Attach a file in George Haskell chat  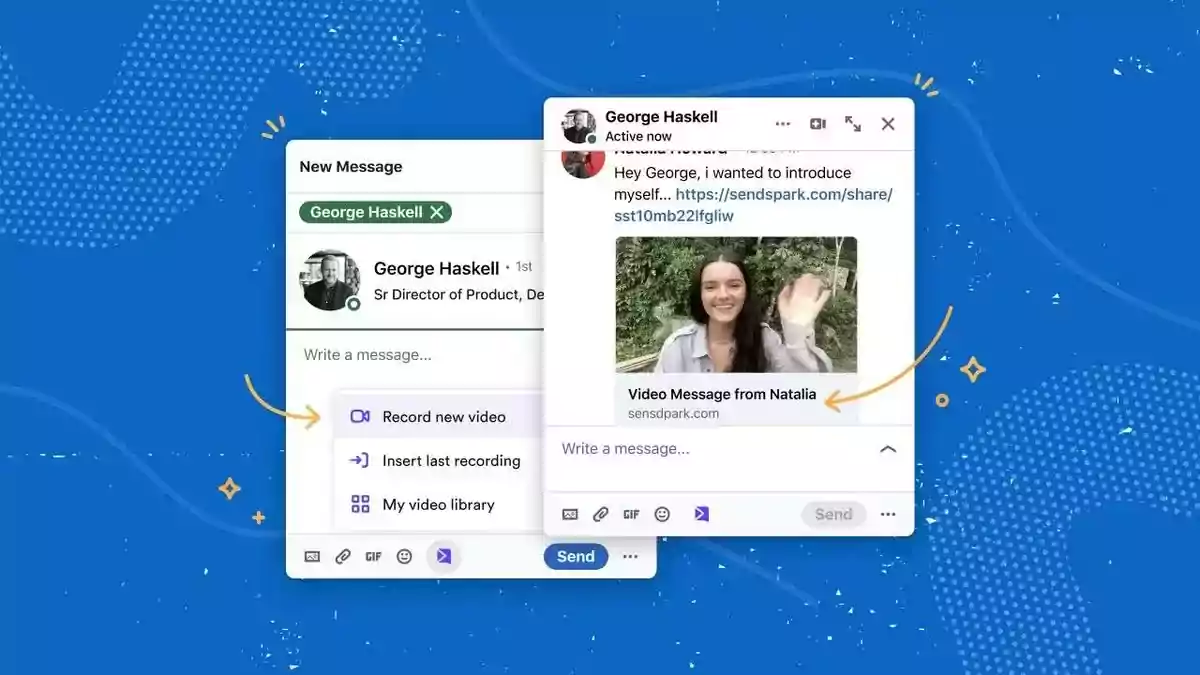pos(600,514)
